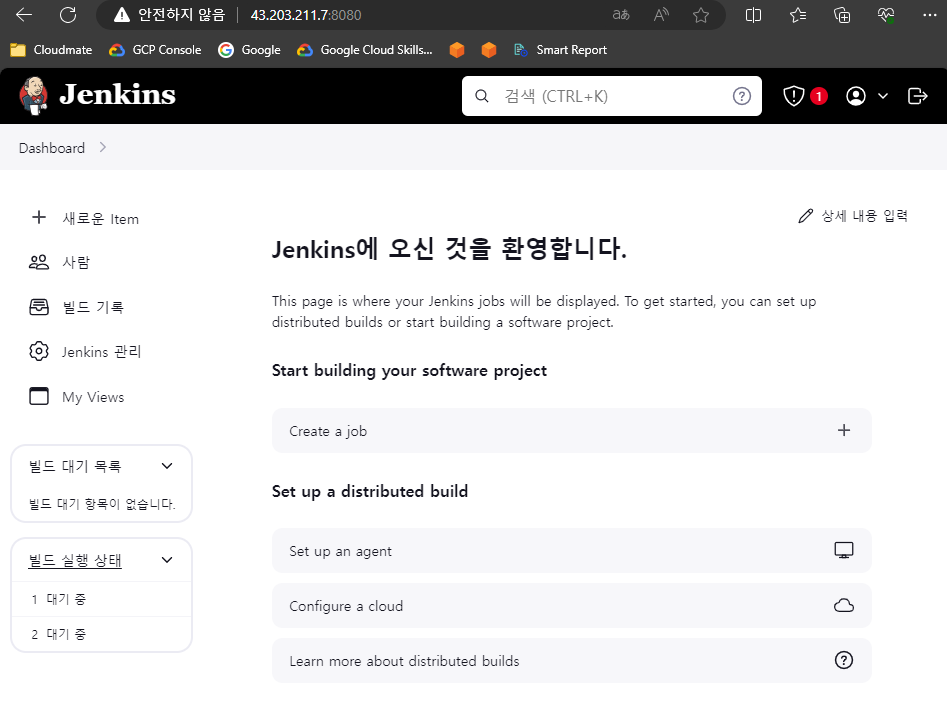Focus the 검색 (CTRL+K) search box
947x701 pixels.
point(611,96)
